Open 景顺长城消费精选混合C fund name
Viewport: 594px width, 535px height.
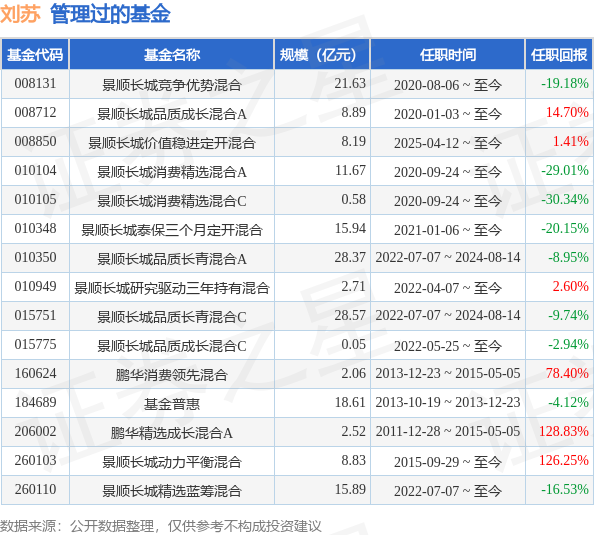(172, 201)
